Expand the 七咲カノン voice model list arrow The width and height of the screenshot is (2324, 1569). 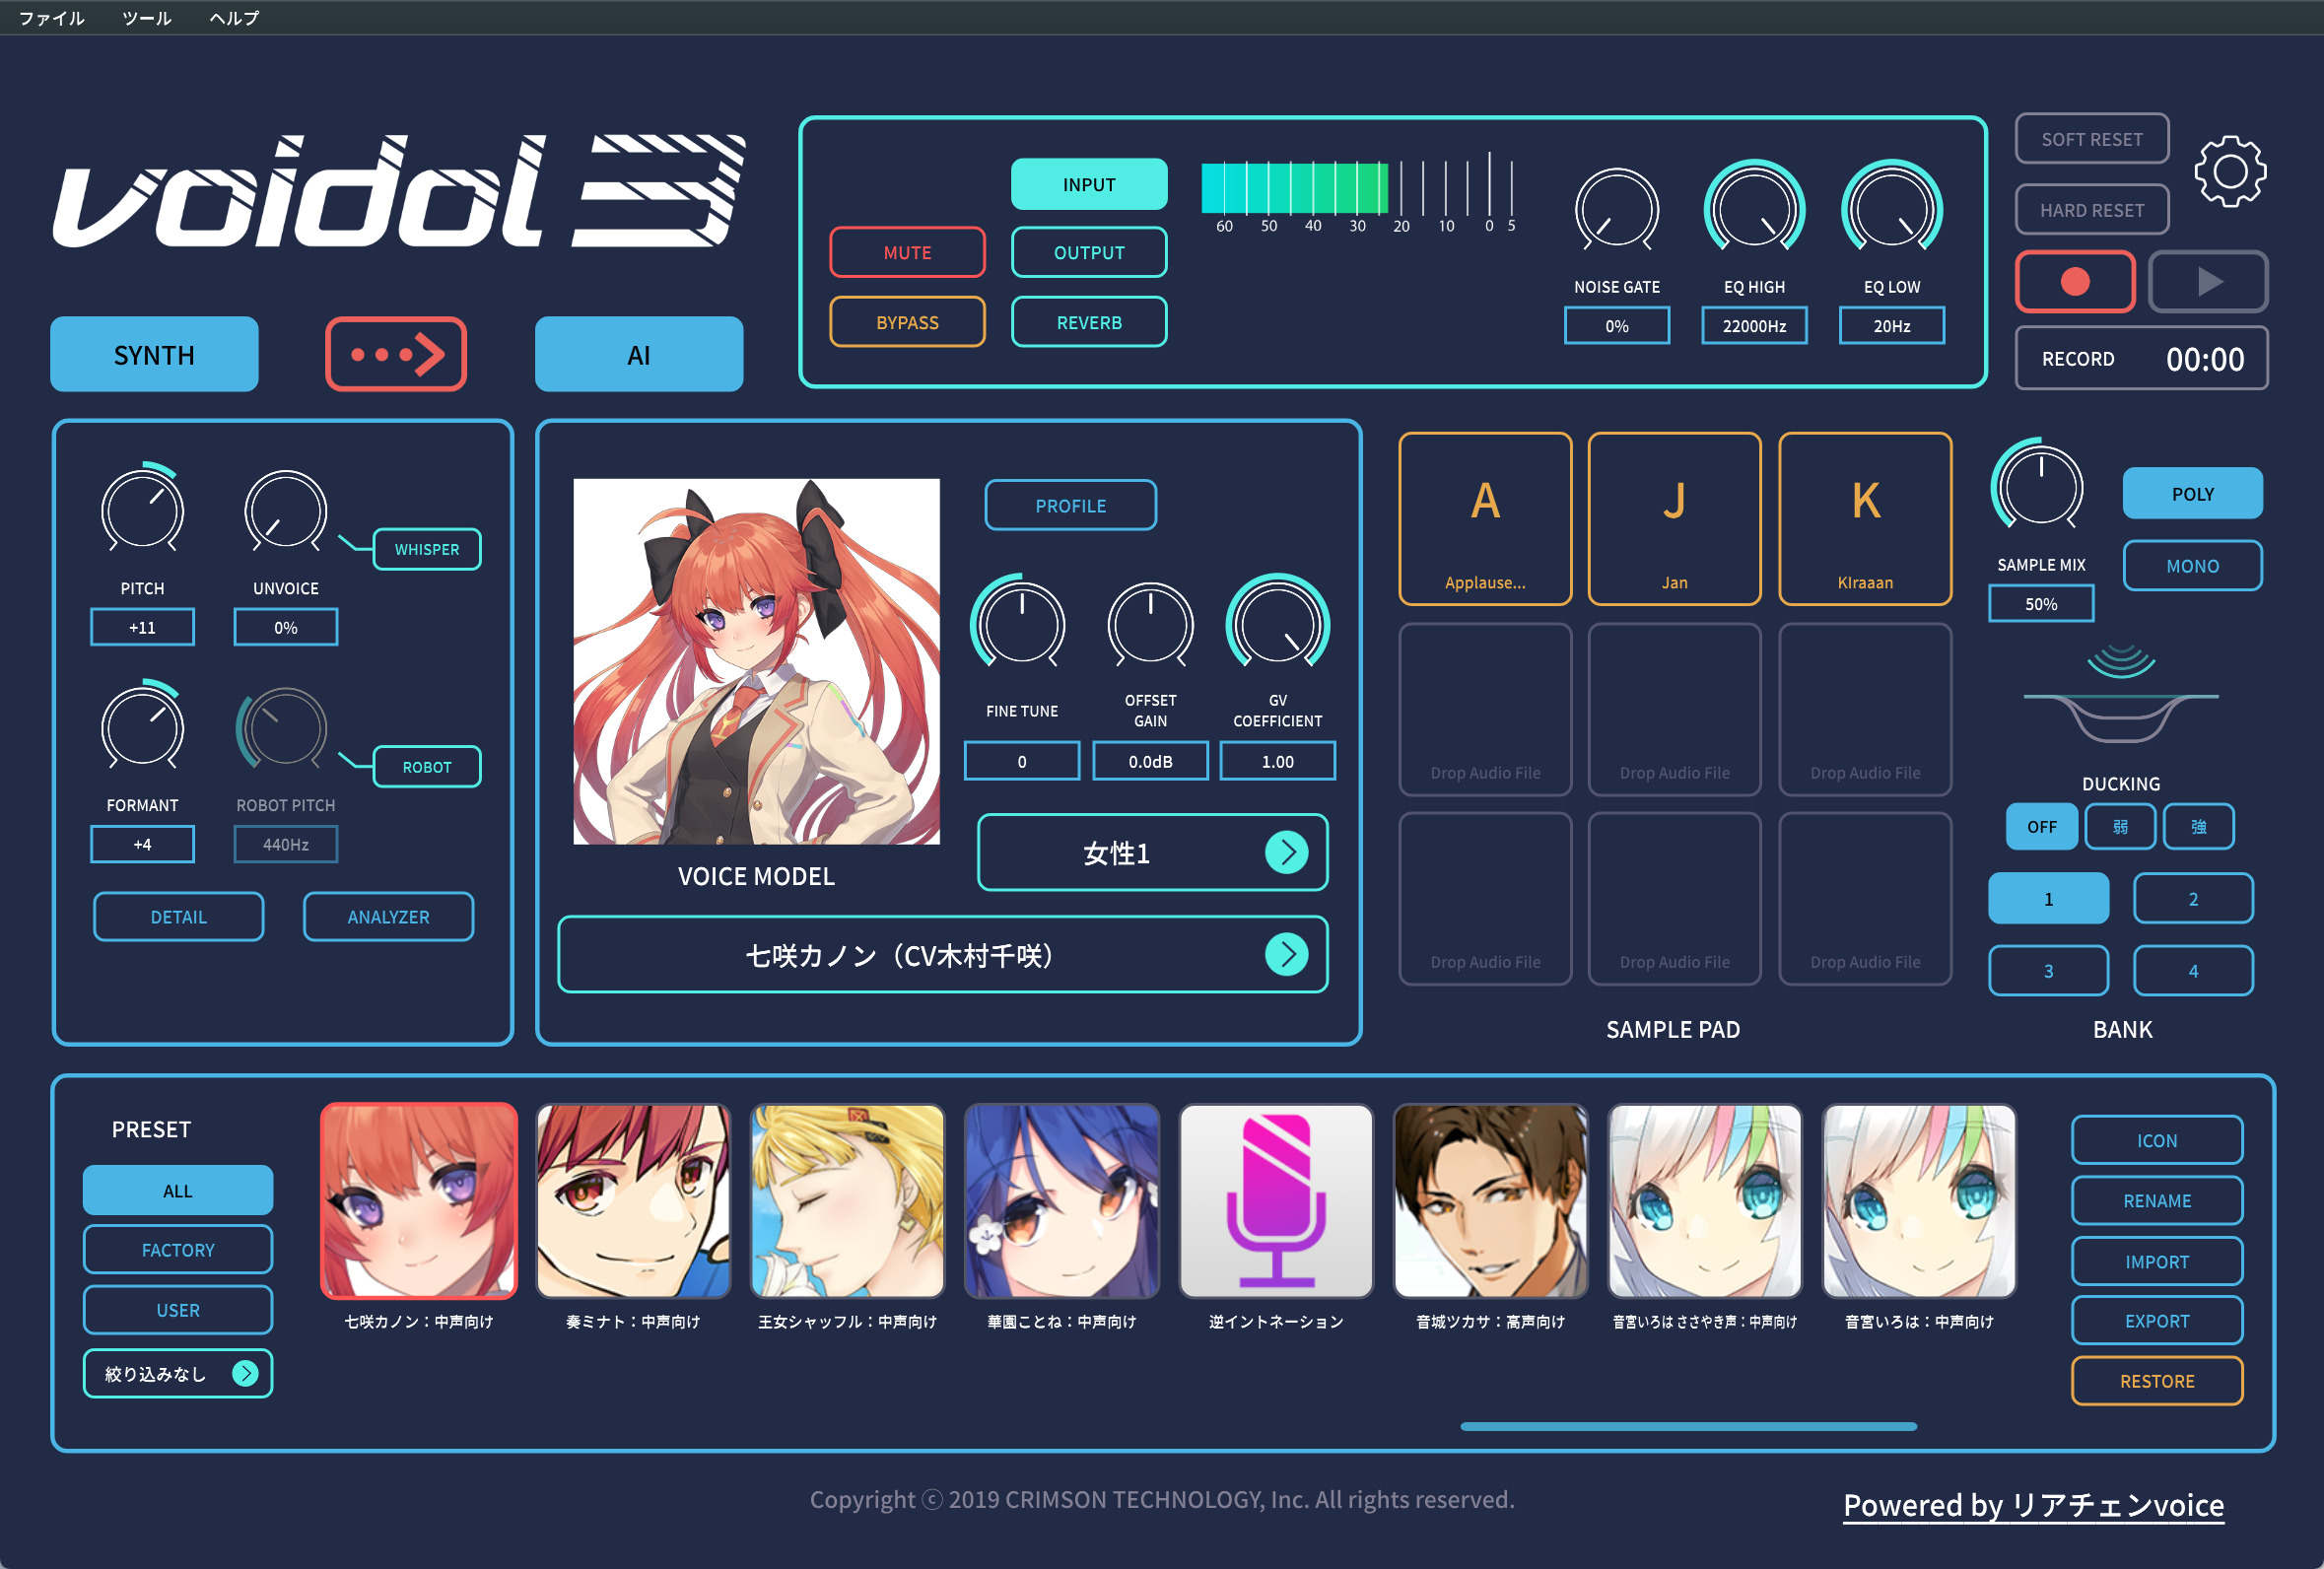point(1286,954)
